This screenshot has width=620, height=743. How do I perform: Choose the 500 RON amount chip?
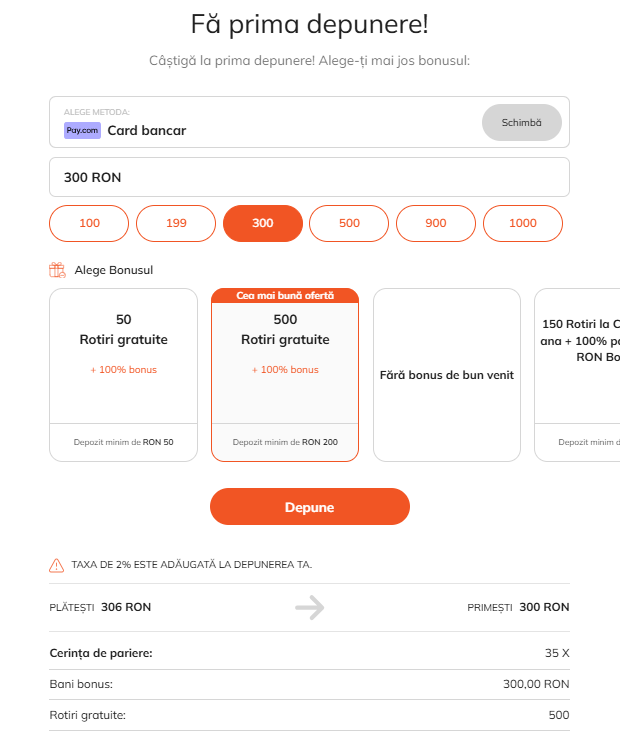(x=349, y=223)
